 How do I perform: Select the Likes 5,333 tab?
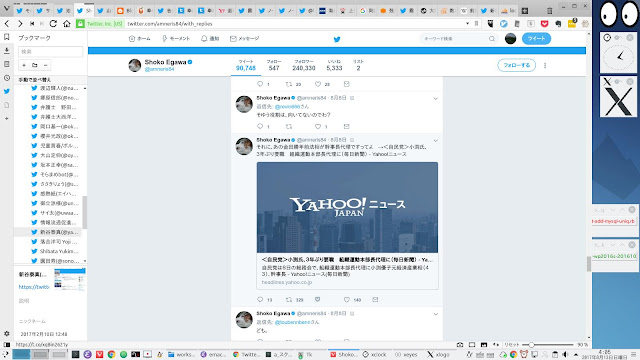tap(334, 65)
